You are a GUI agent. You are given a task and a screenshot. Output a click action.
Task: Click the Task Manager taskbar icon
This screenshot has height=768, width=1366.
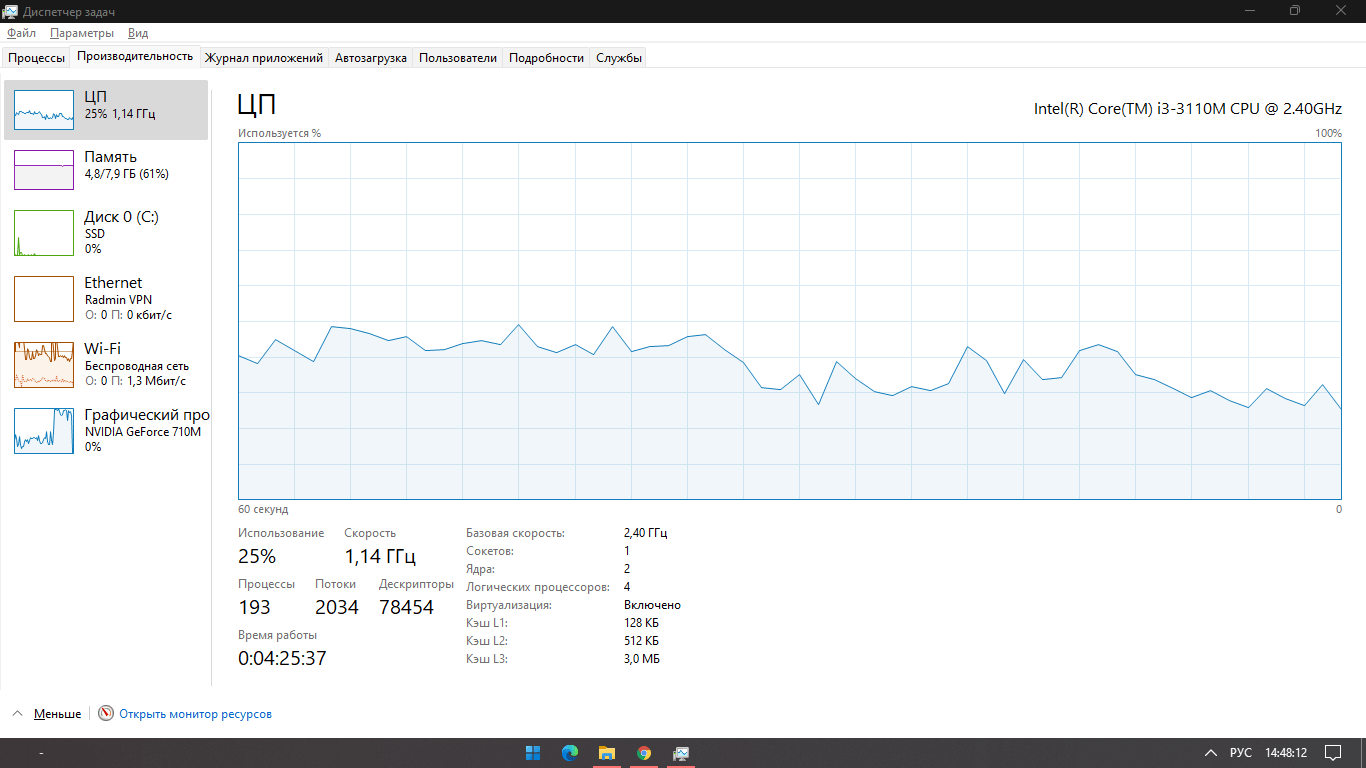coord(681,752)
